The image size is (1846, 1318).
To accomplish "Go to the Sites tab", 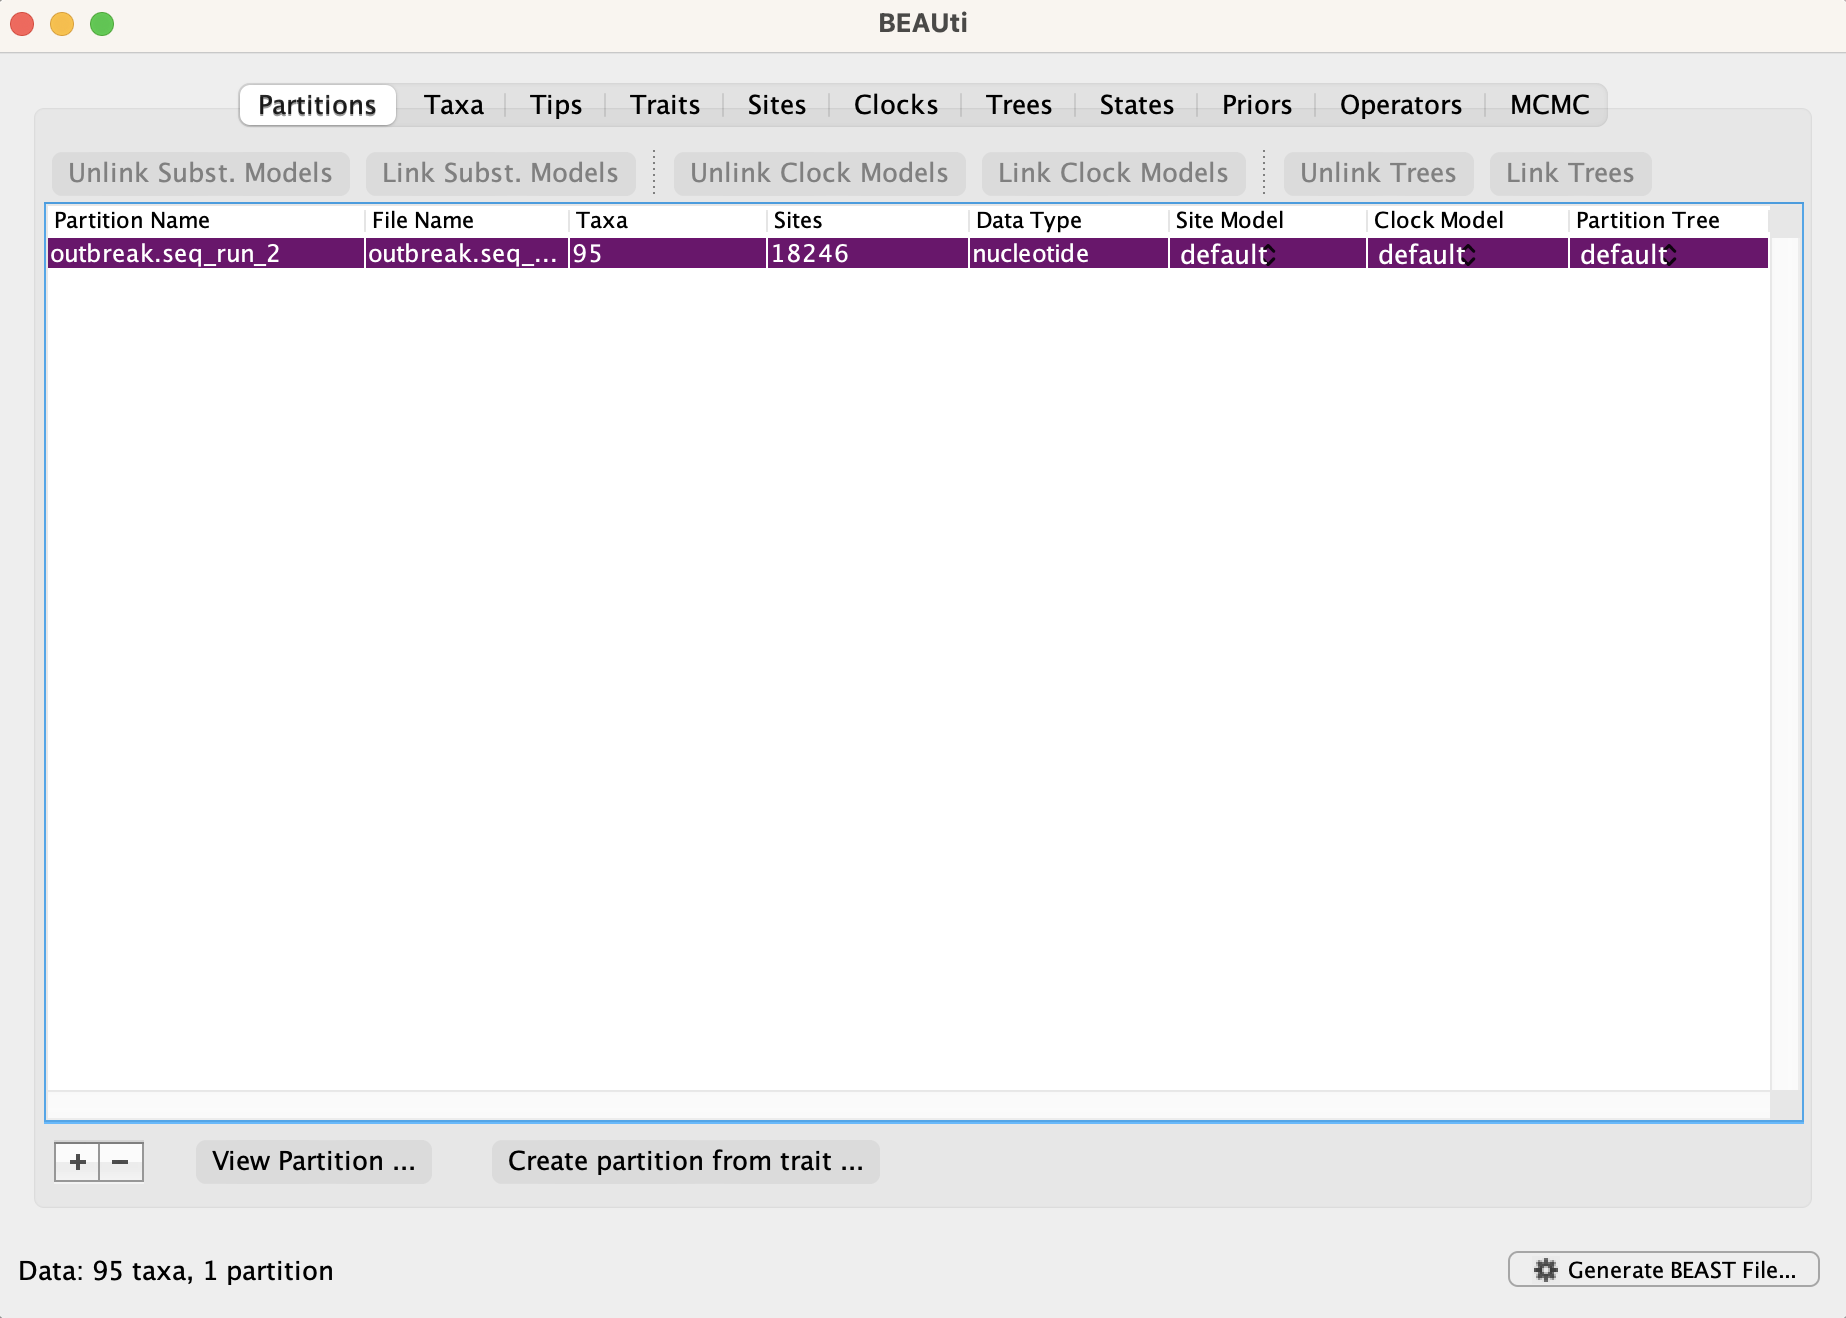I will pyautogui.click(x=777, y=105).
